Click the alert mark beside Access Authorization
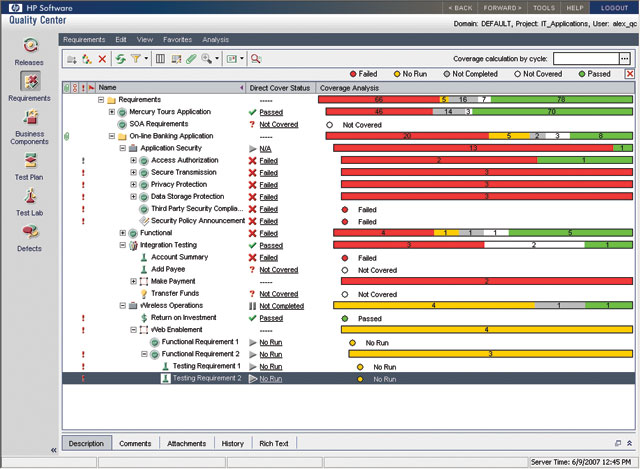Screen dimensions: 640x469 (x=83, y=161)
